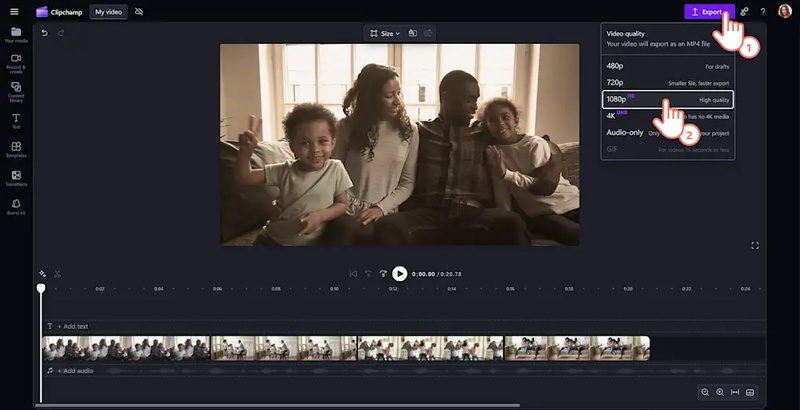
Task: Toggle fullscreen preview mode
Action: coord(755,245)
